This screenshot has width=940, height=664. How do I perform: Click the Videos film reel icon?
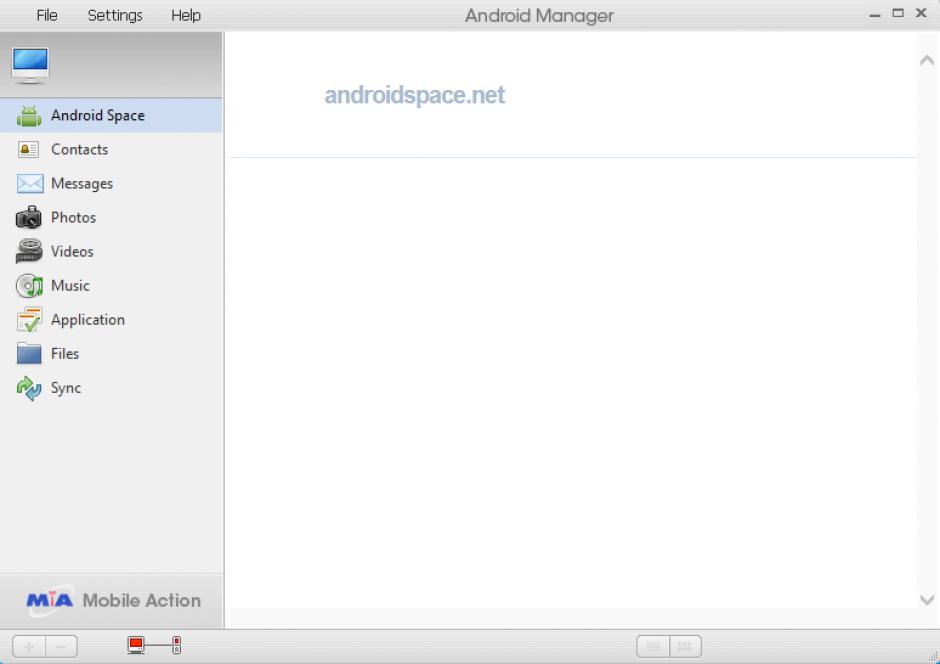29,251
